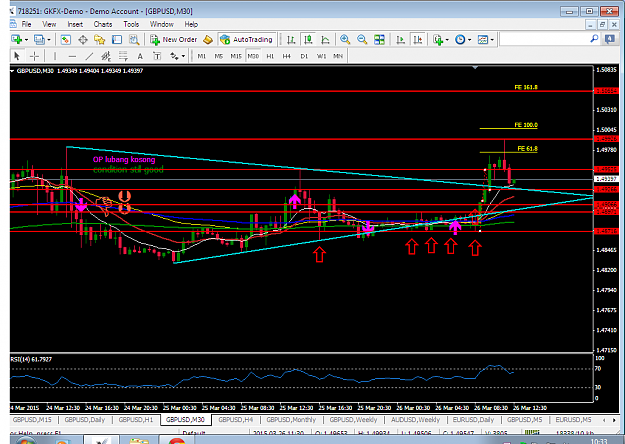
Task: Click the Arrows objects icon
Action: coord(174,56)
